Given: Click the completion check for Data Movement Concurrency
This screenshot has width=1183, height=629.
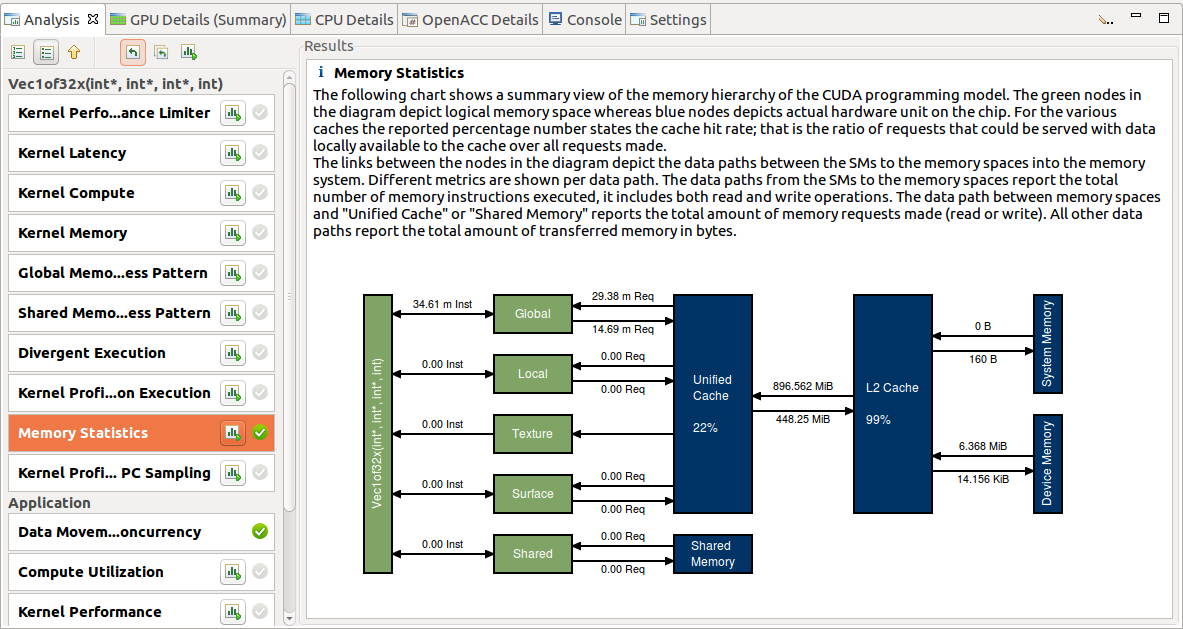Looking at the screenshot, I should (x=259, y=532).
